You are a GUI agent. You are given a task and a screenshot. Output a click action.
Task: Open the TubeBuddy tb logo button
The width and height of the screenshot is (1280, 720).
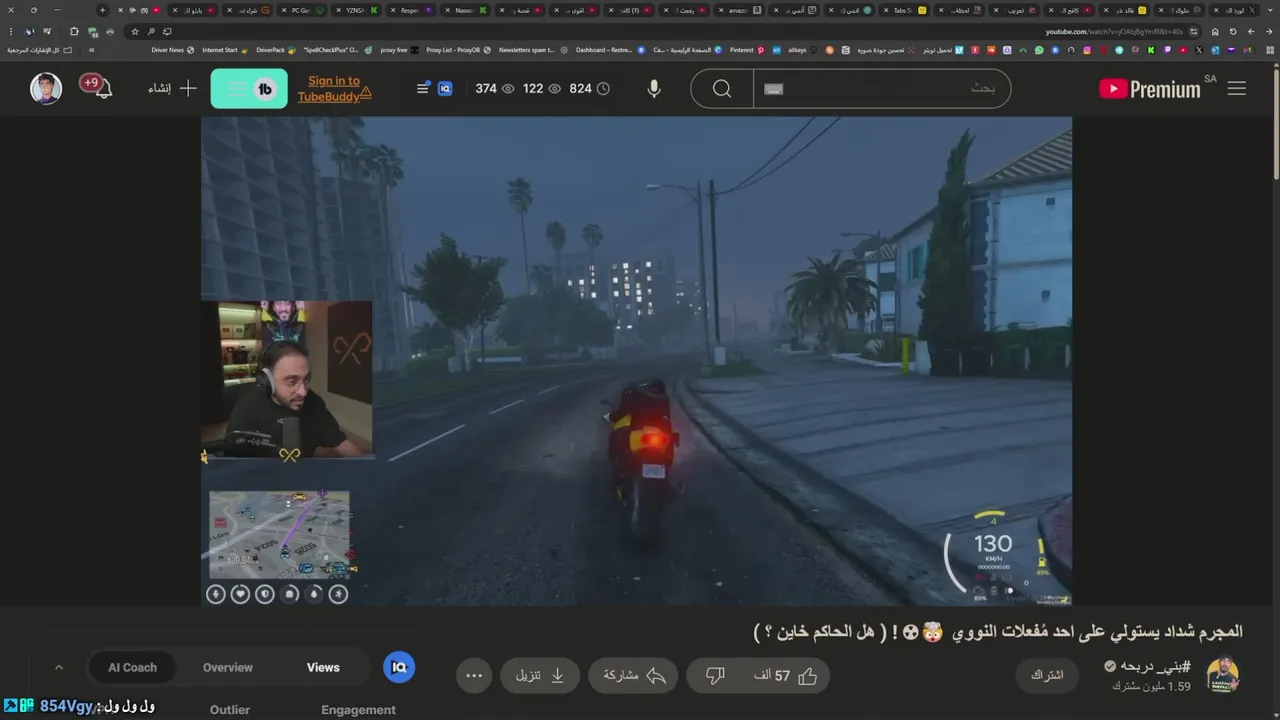pos(249,88)
